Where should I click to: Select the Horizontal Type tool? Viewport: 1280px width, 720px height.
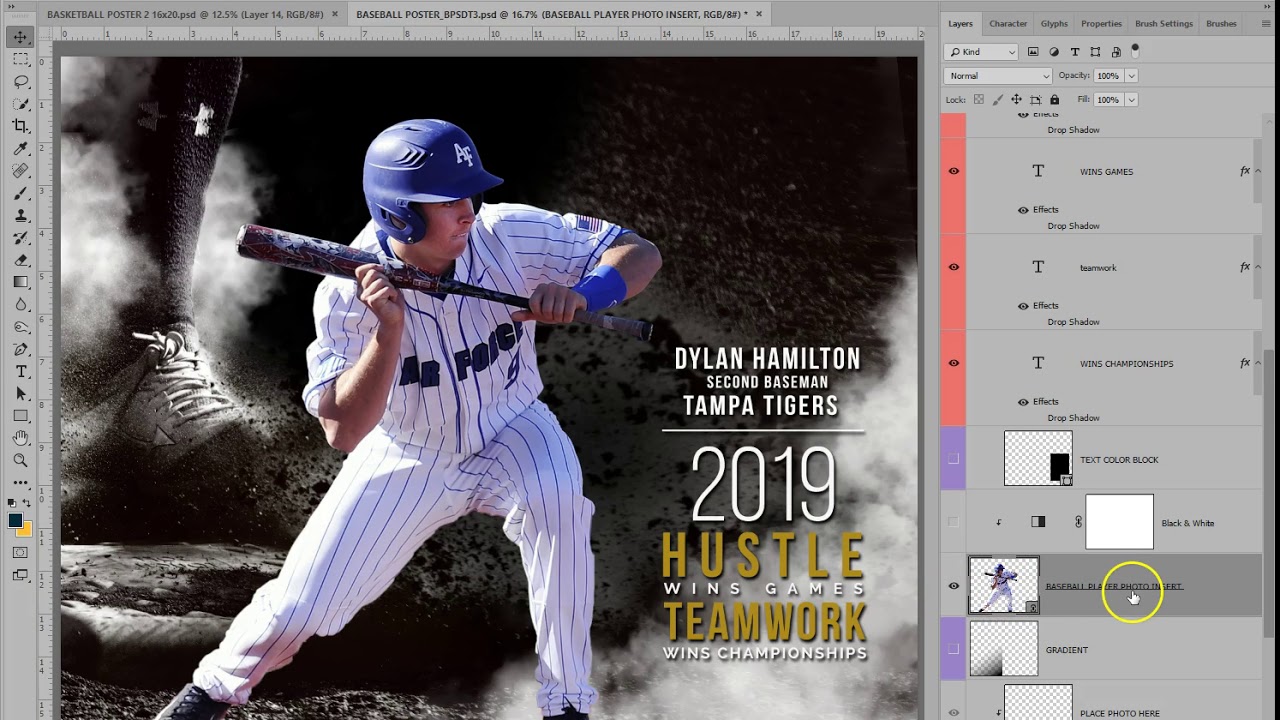20,371
